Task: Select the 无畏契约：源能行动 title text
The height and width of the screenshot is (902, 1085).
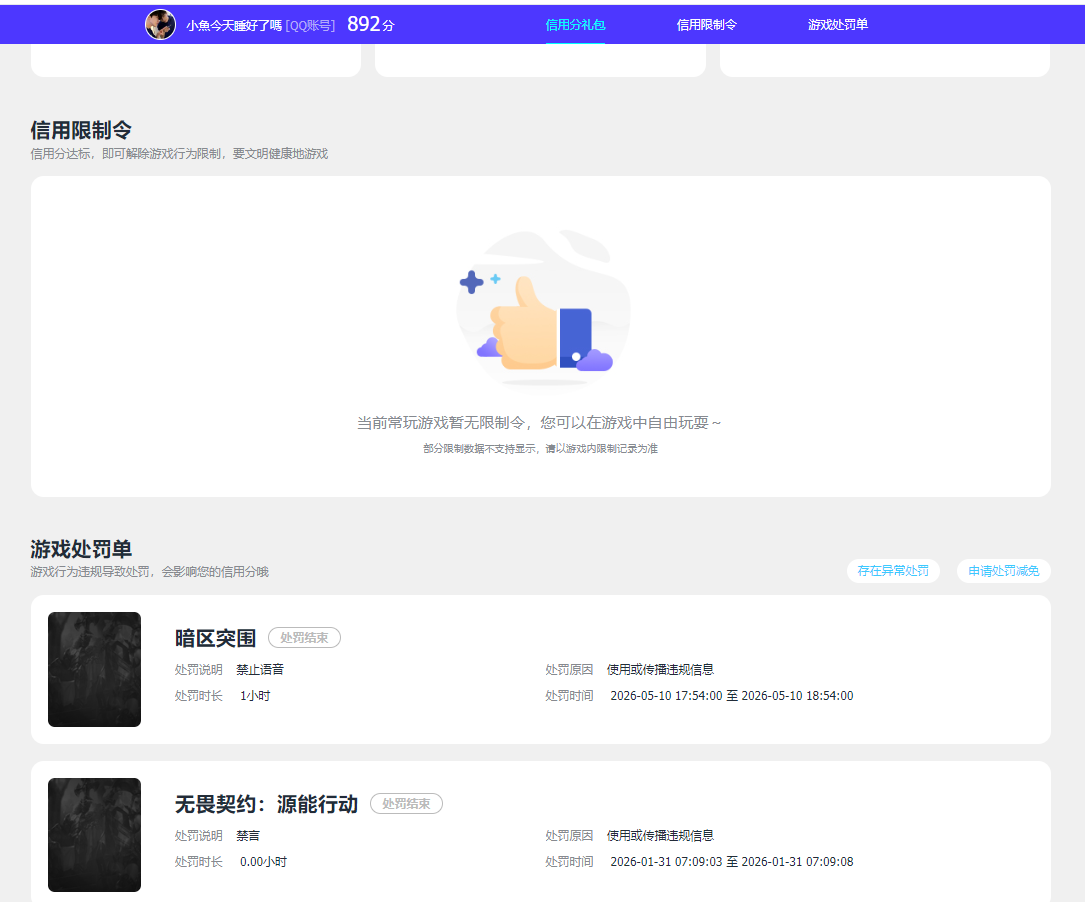Action: (266, 804)
